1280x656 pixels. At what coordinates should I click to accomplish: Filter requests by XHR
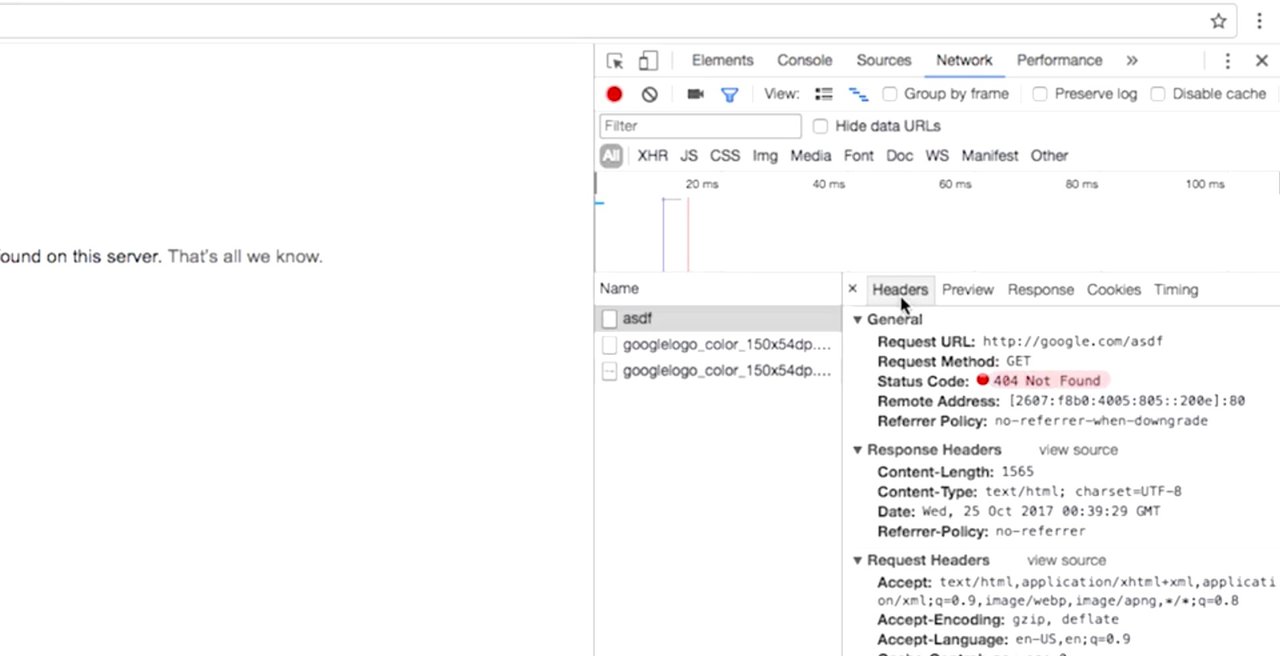pyautogui.click(x=652, y=156)
